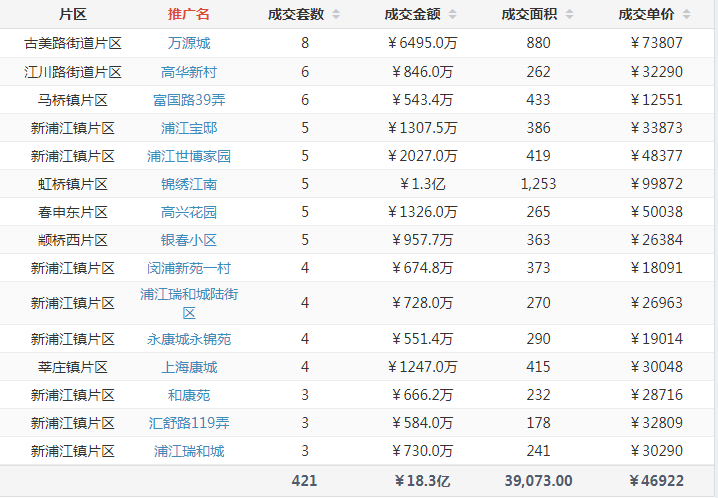Viewport: 718px width, 498px height.
Task: Click the ¥1307.5万 amount cell
Action: [x=422, y=128]
